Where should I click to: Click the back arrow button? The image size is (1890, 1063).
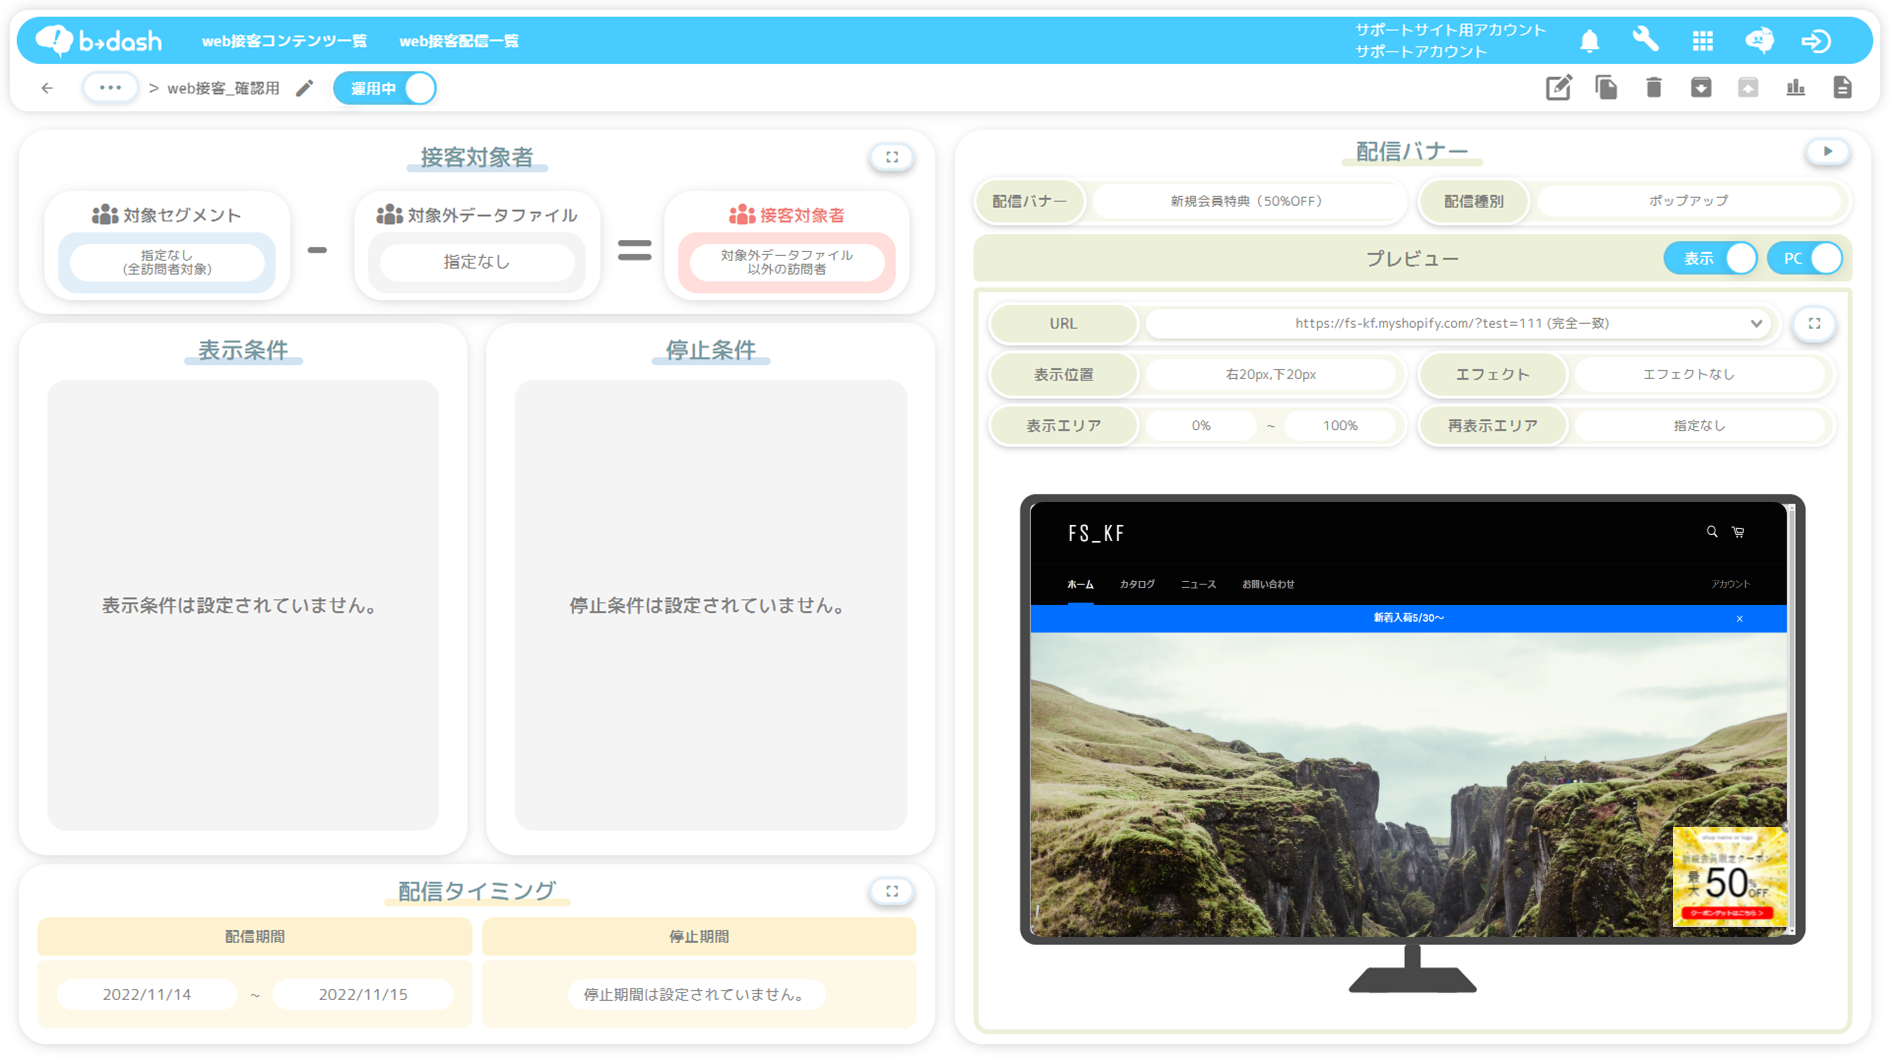[47, 88]
